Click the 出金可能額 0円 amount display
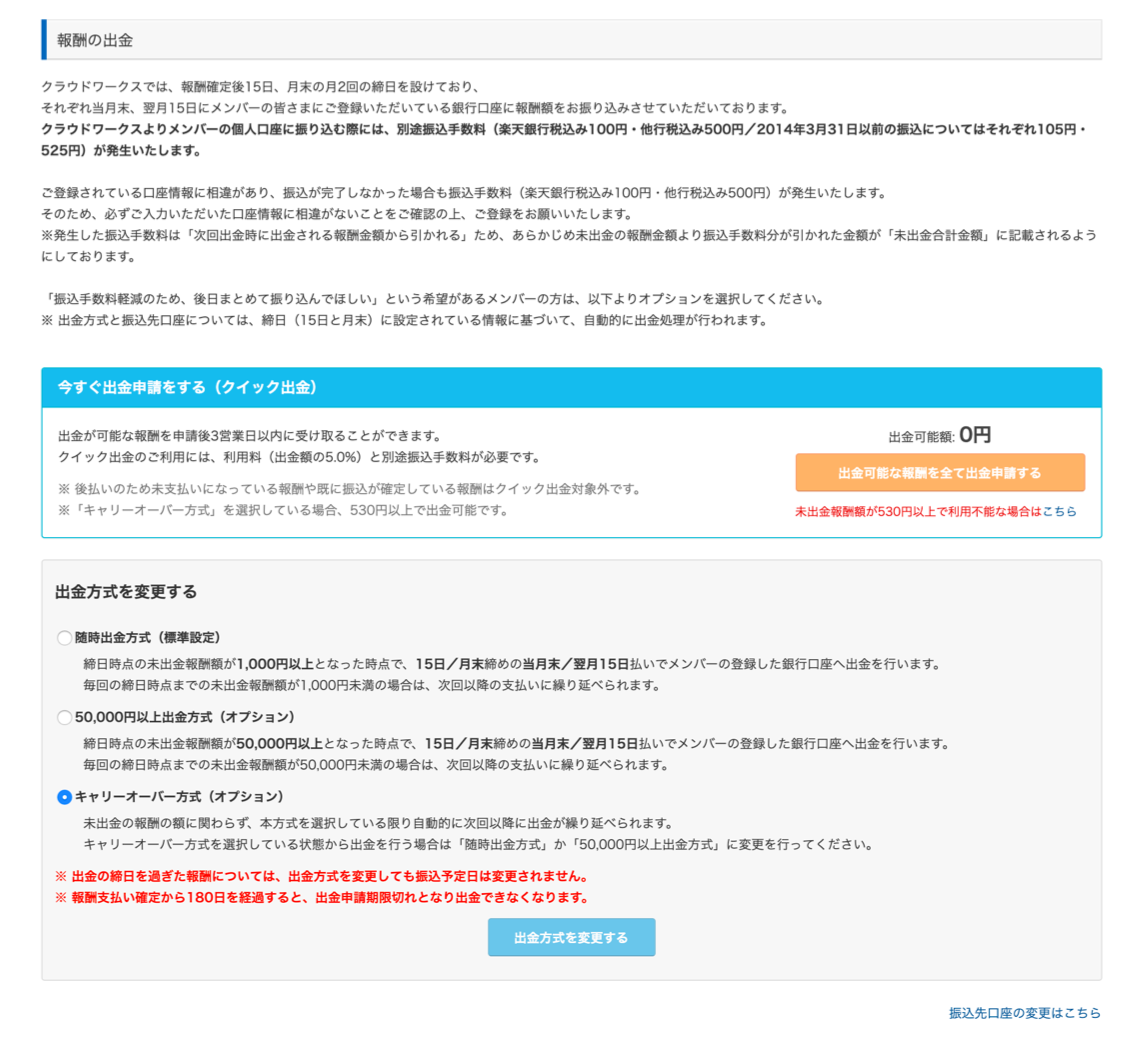 coord(939,435)
